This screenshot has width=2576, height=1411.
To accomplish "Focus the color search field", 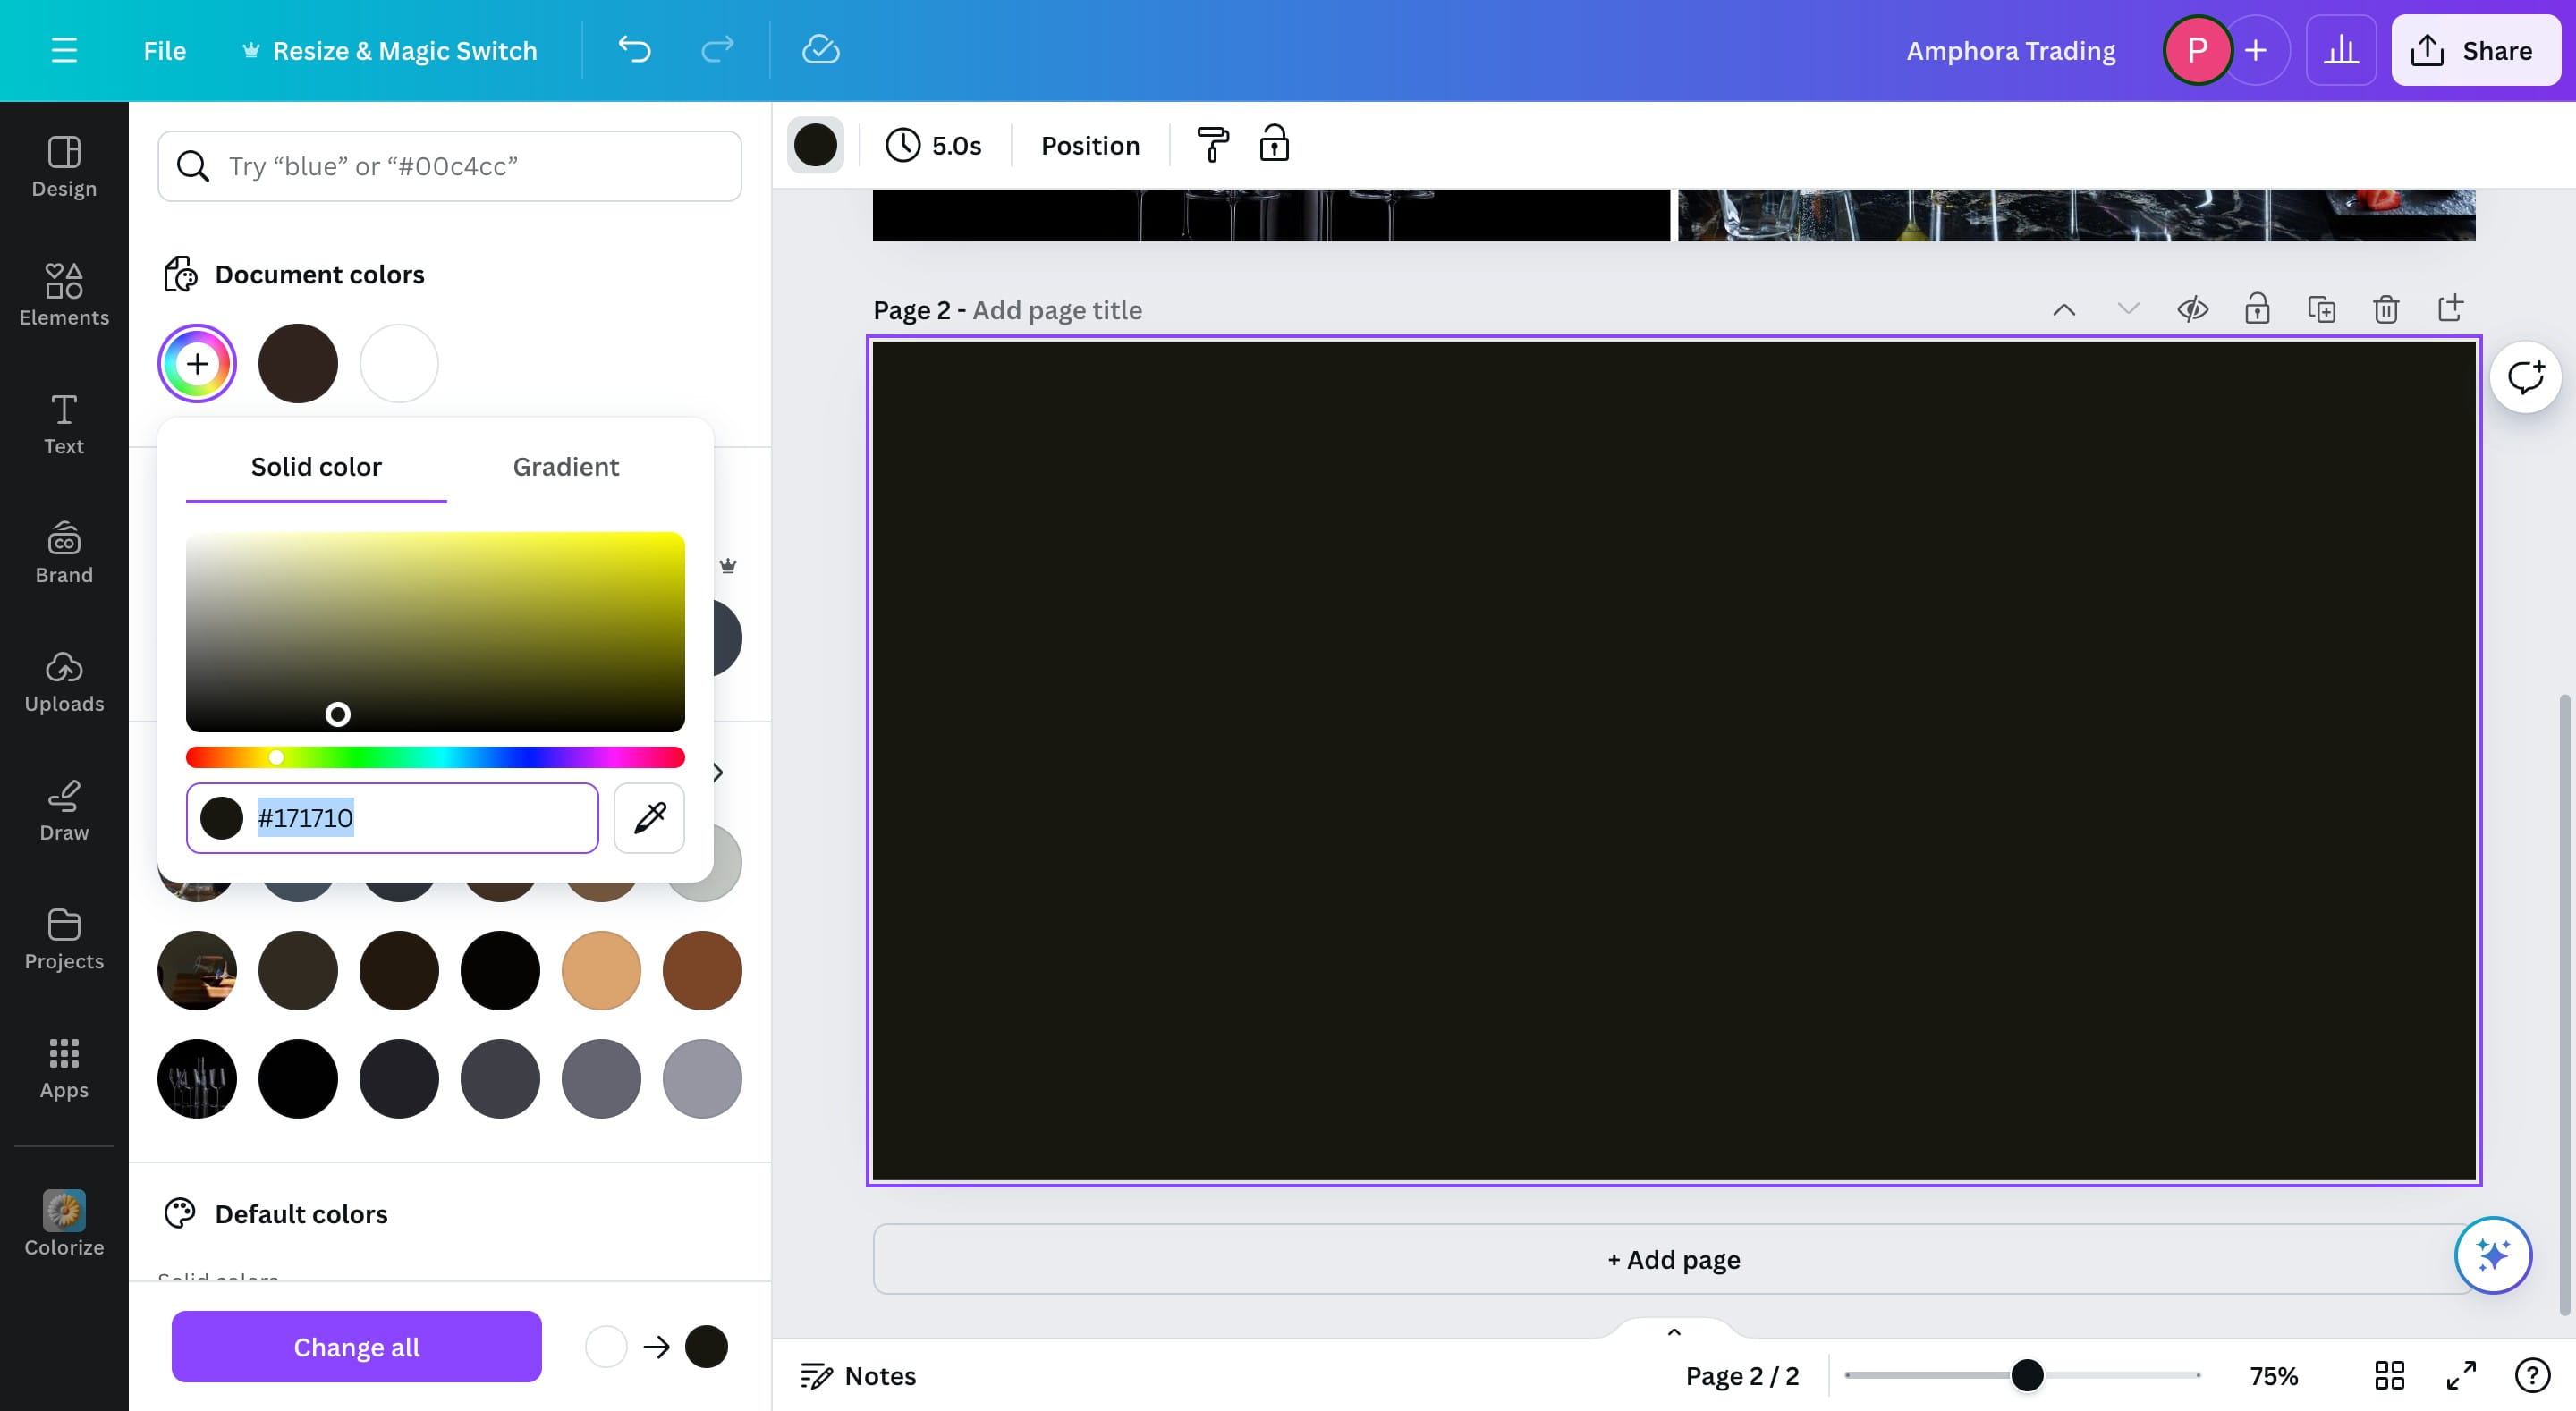I will (449, 166).
